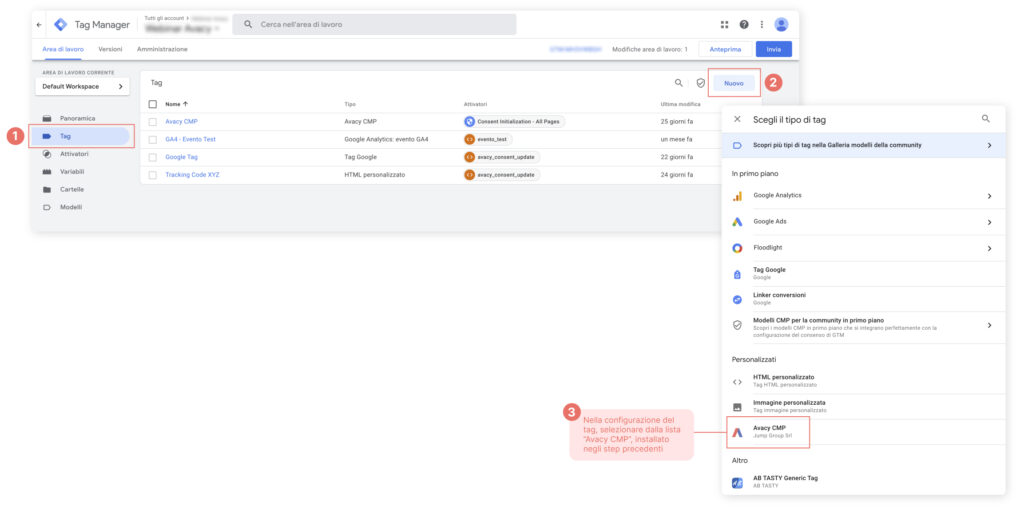Click the HTML personalizzato code brackets icon
Image resolution: width=1024 pixels, height=513 pixels.
(737, 382)
